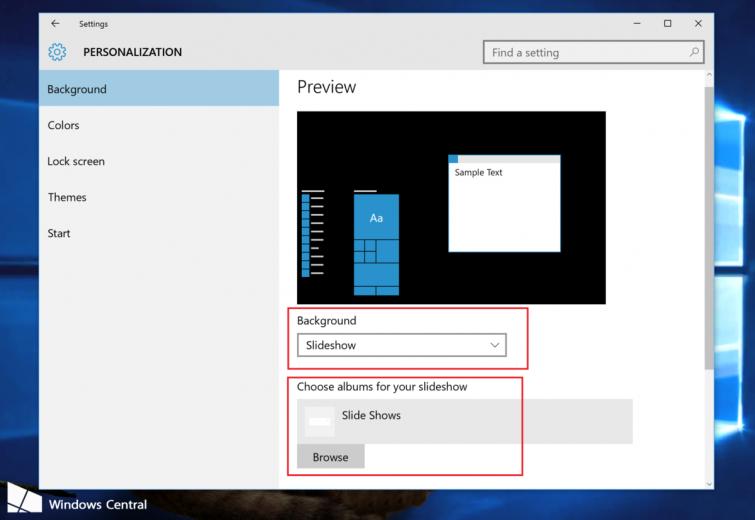Click the Slide Shows folder thumbnail
Screen dimensions: 755x520
[320, 421]
